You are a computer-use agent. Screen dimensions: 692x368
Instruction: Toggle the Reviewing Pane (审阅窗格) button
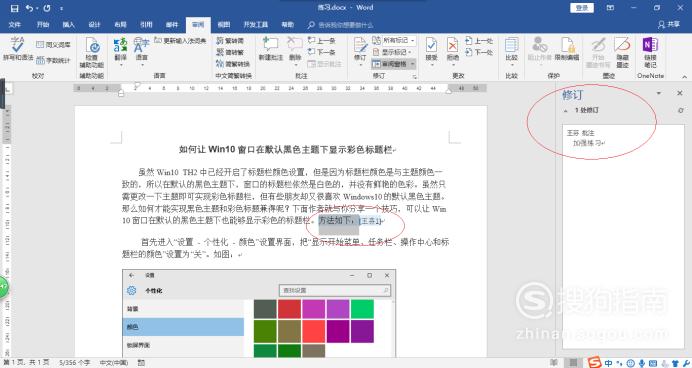tap(390, 64)
